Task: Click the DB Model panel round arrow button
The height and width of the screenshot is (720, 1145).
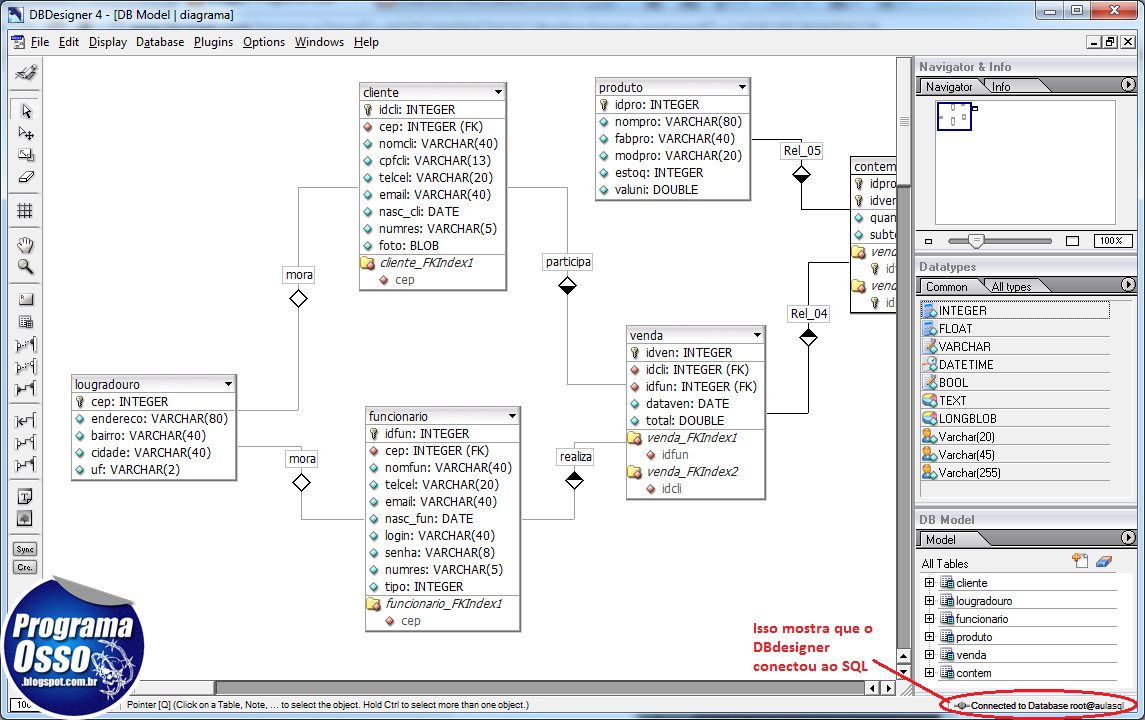Action: point(1128,537)
